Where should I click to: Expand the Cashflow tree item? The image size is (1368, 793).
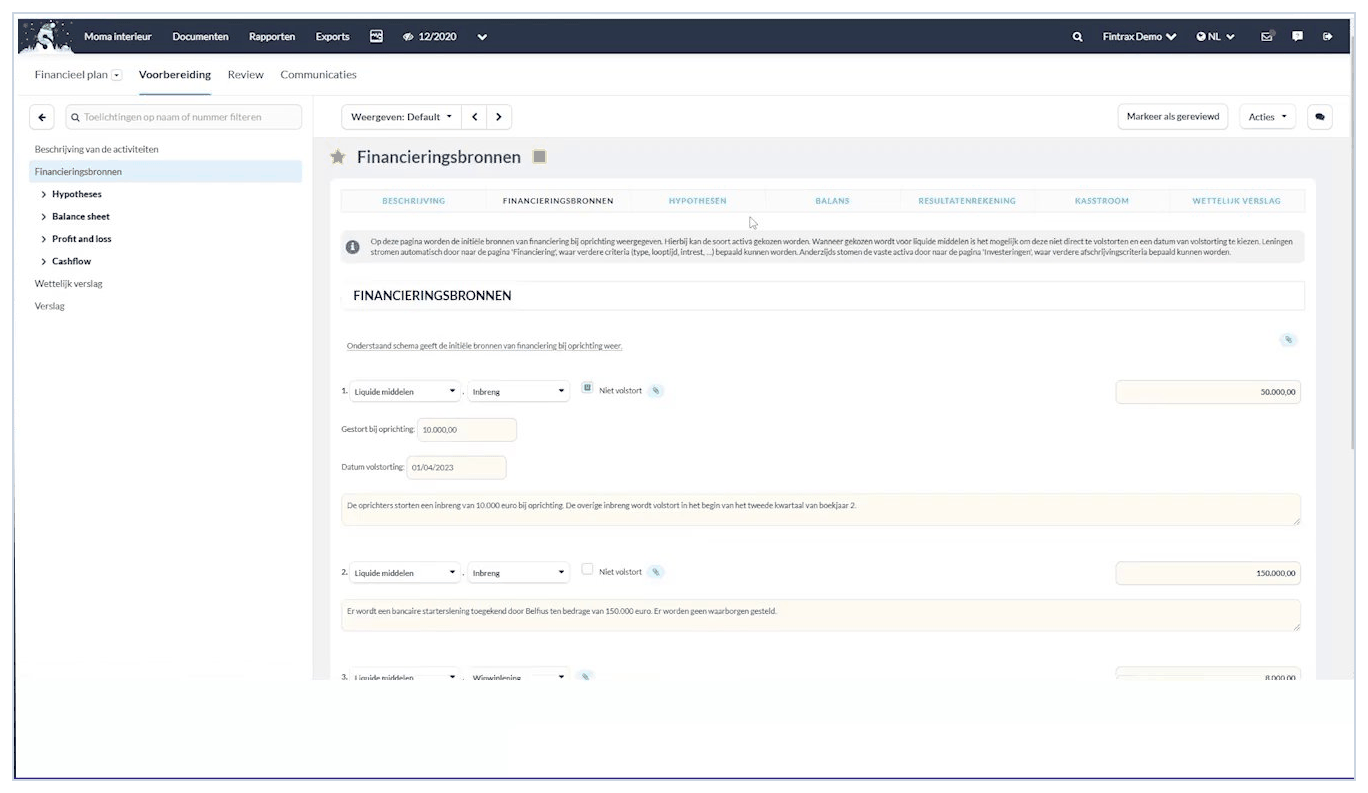point(44,261)
